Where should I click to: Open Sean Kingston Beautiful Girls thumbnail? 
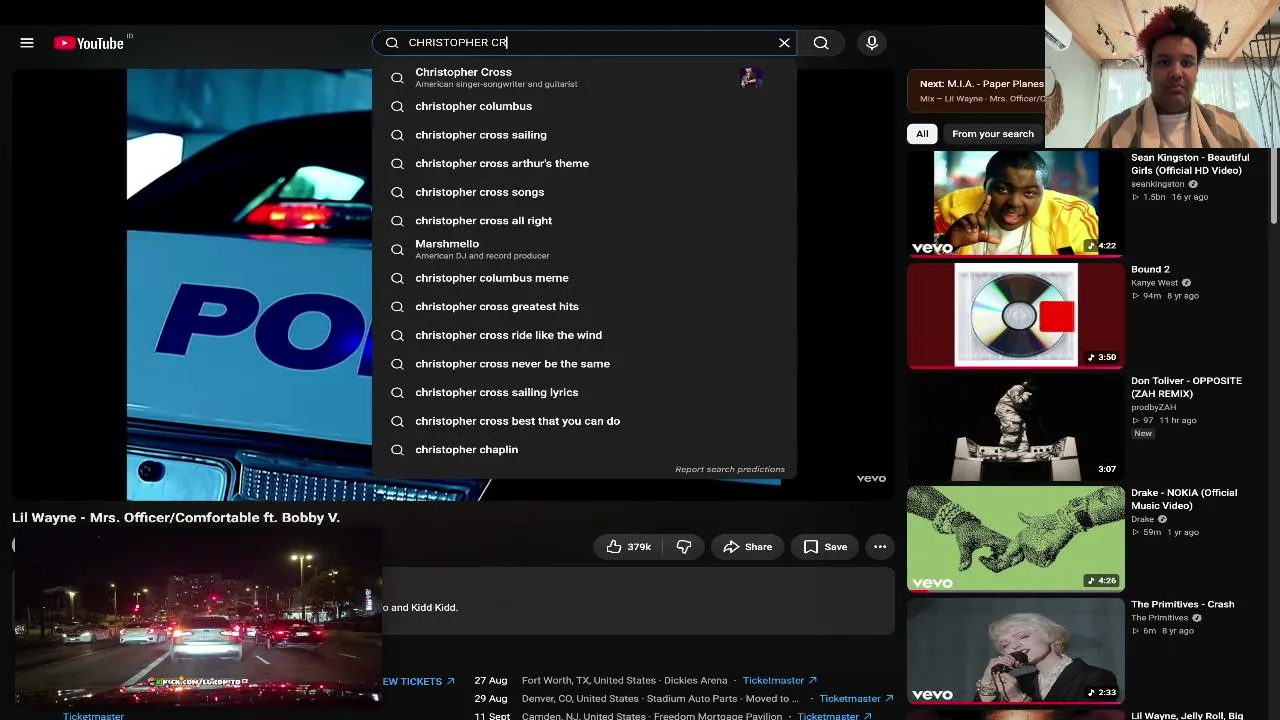coord(1015,204)
